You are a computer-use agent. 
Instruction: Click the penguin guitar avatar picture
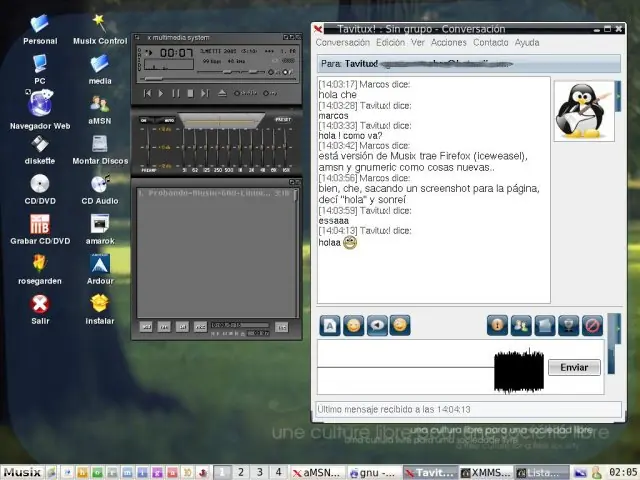(x=584, y=111)
